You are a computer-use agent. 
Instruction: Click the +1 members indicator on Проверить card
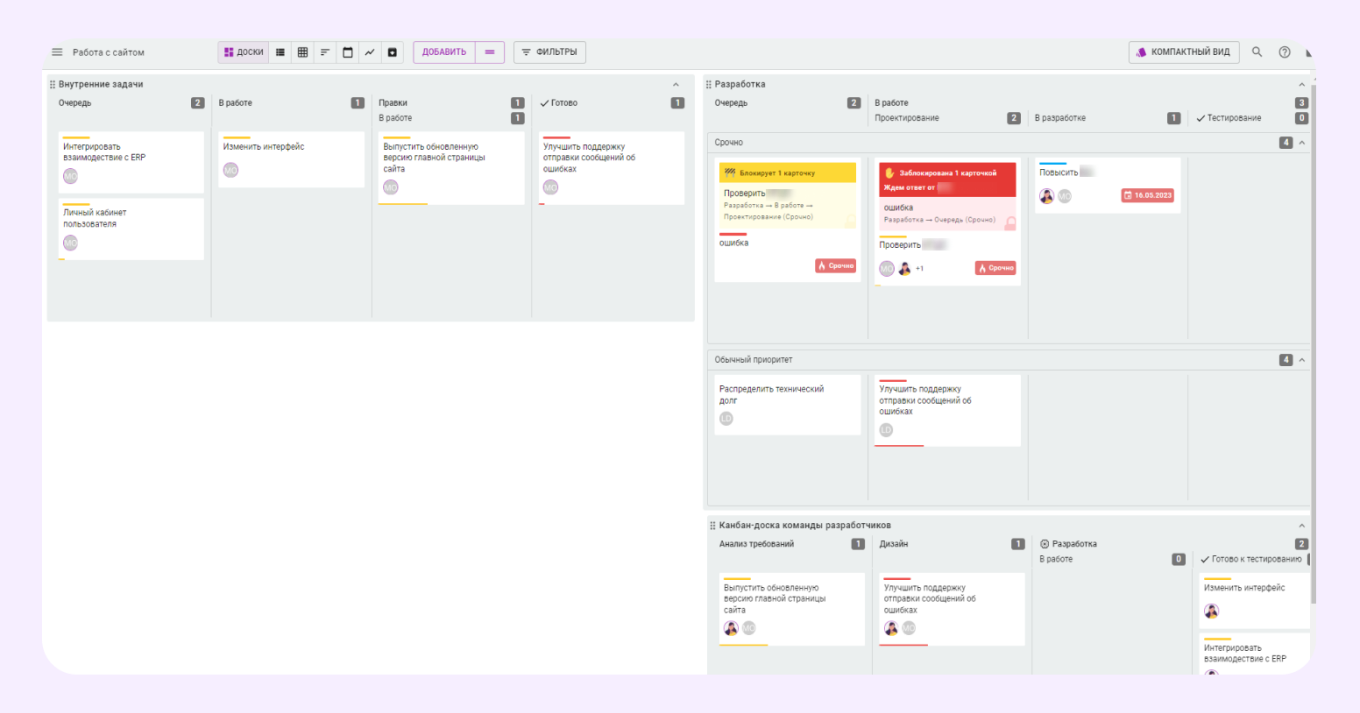(920, 268)
